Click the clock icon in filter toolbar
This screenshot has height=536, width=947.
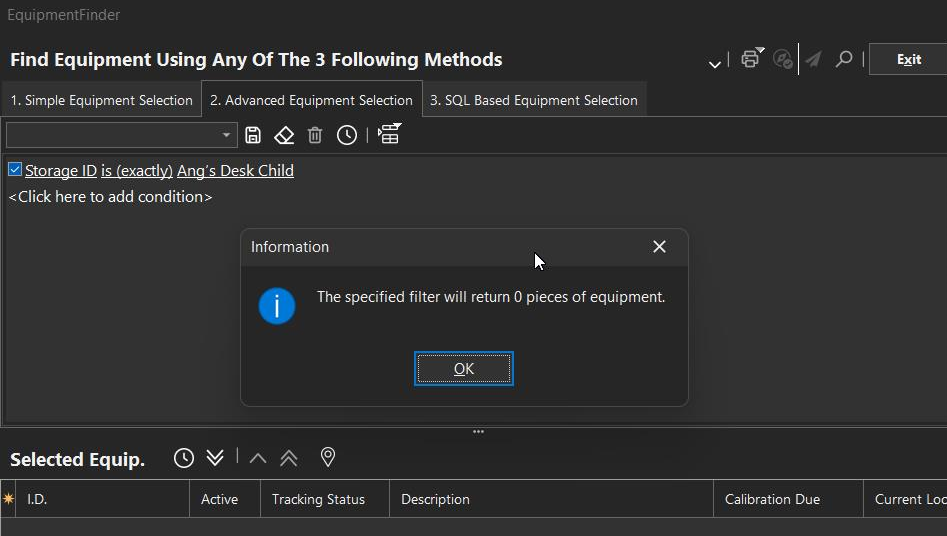347,135
